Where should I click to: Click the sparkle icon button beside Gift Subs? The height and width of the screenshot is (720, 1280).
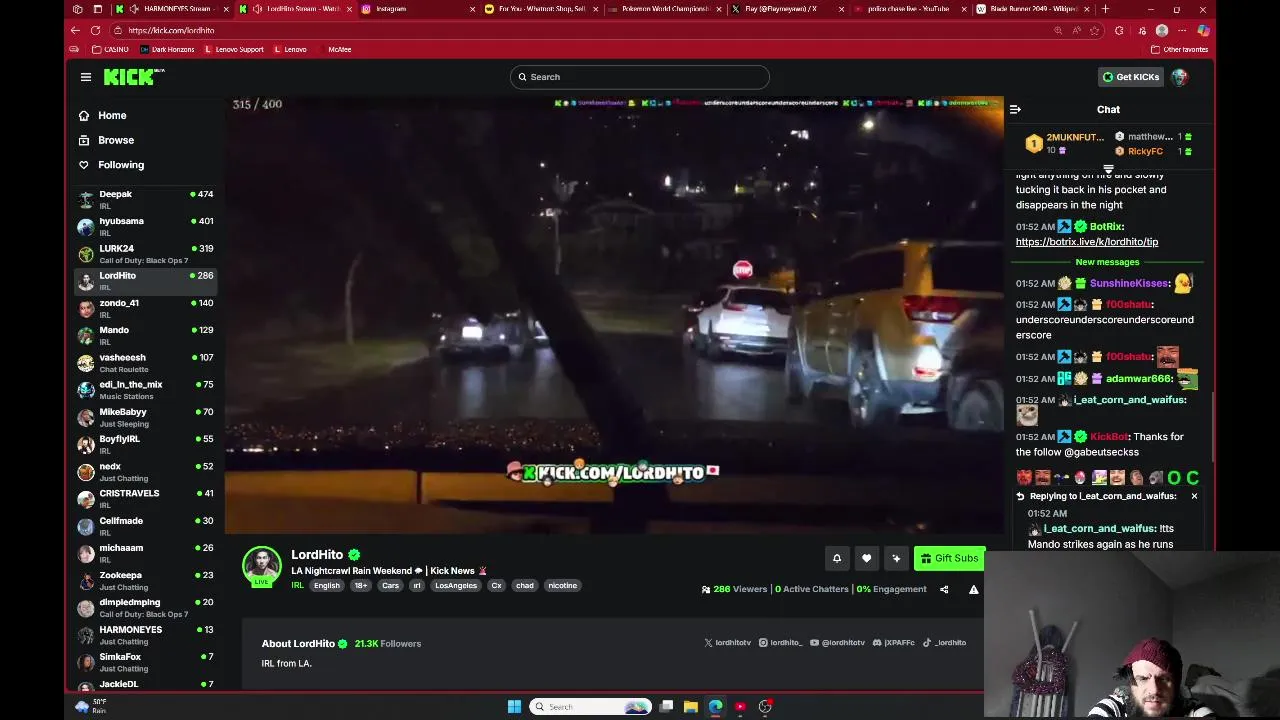896,559
